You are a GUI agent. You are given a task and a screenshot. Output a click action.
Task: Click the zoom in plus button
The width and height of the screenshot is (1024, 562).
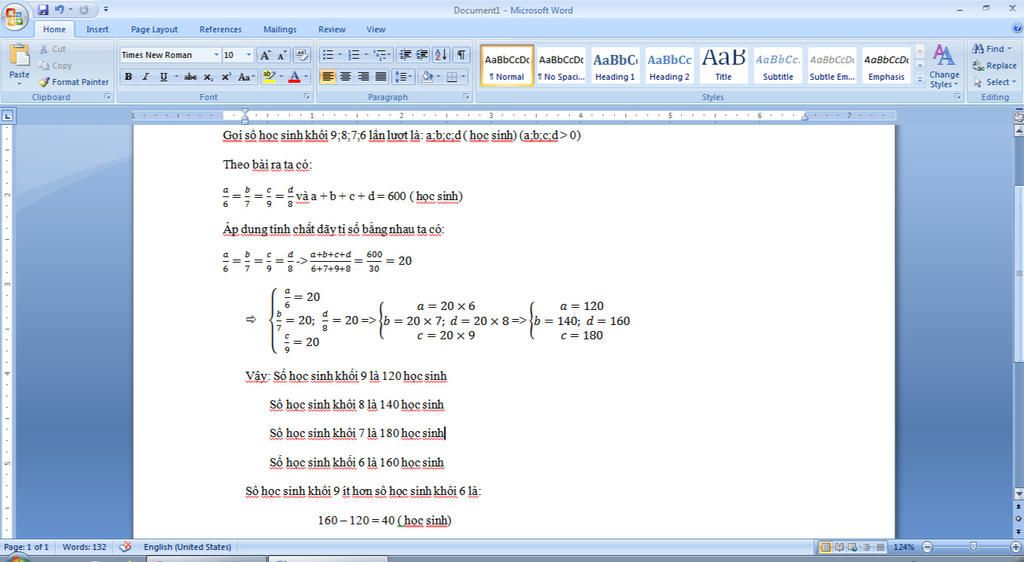1016,547
